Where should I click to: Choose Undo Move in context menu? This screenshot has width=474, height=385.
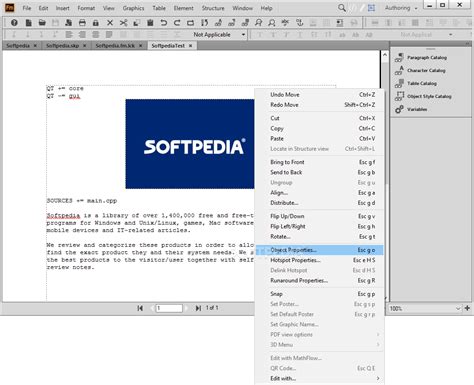coord(320,95)
